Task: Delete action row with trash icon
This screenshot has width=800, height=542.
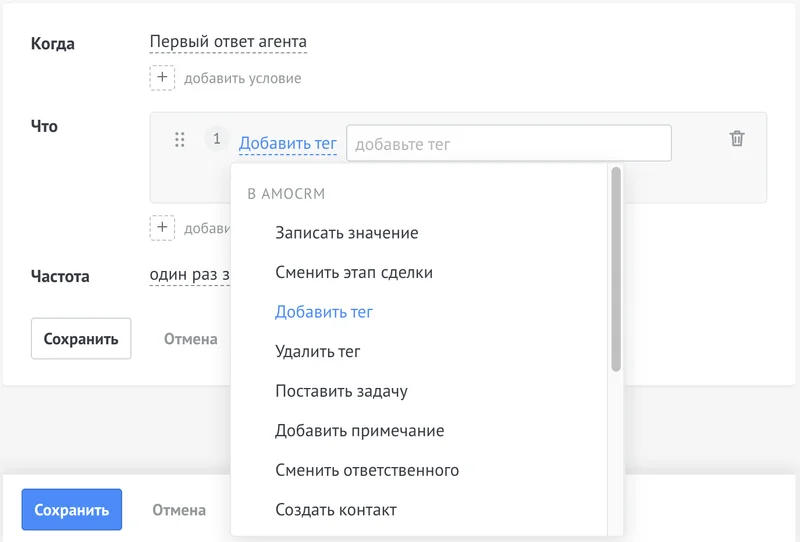Action: click(x=737, y=138)
